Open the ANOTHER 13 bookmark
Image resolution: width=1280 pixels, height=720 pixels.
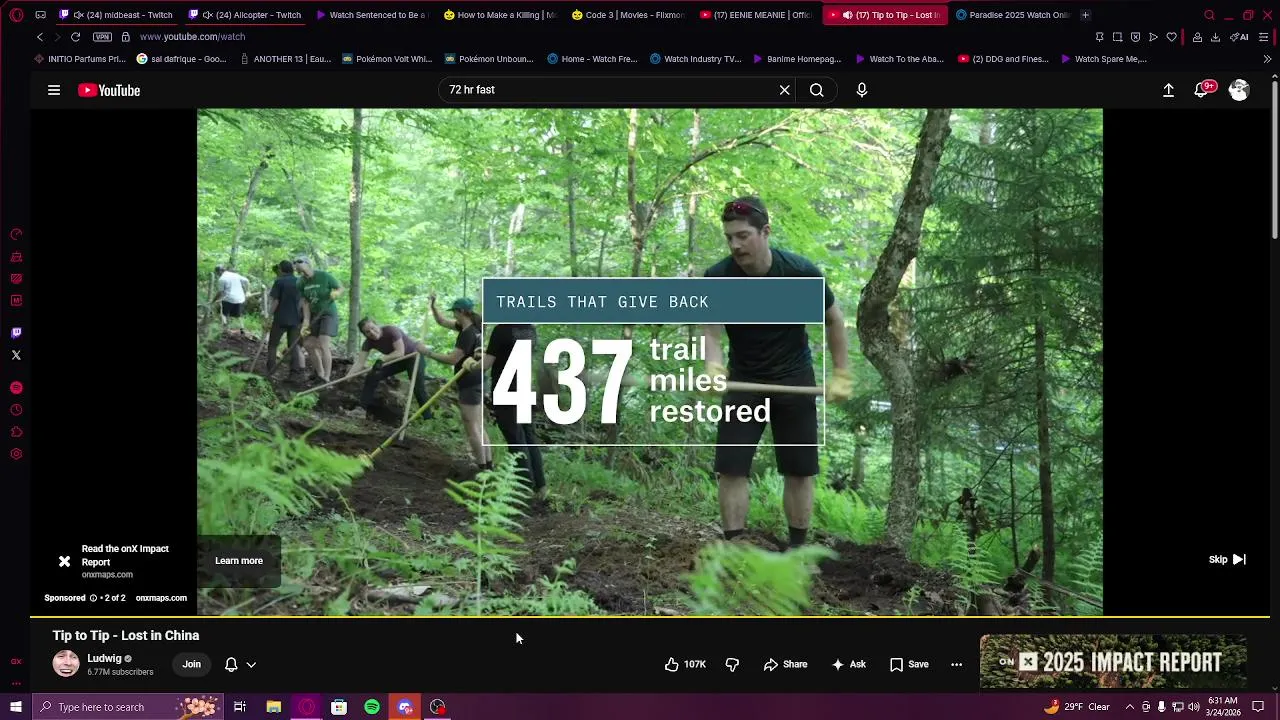(286, 59)
